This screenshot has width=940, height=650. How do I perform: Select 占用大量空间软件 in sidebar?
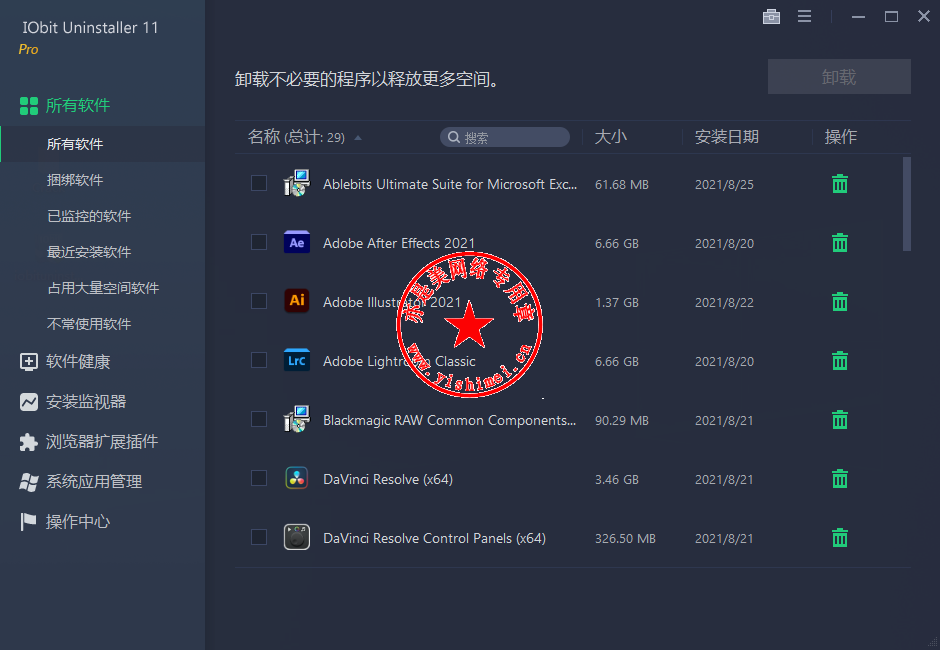tap(103, 288)
